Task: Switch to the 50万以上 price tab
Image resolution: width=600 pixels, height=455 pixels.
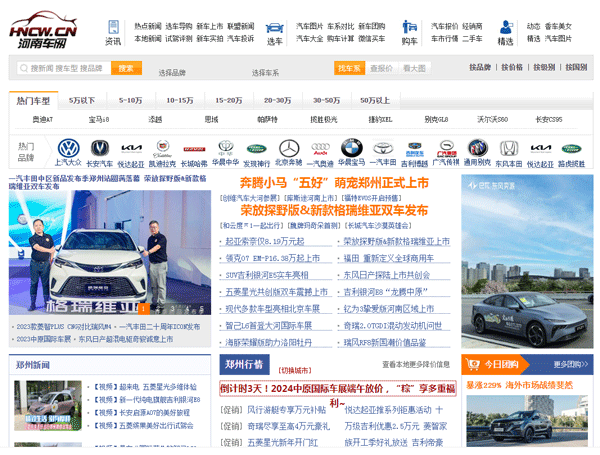Action: tap(375, 101)
